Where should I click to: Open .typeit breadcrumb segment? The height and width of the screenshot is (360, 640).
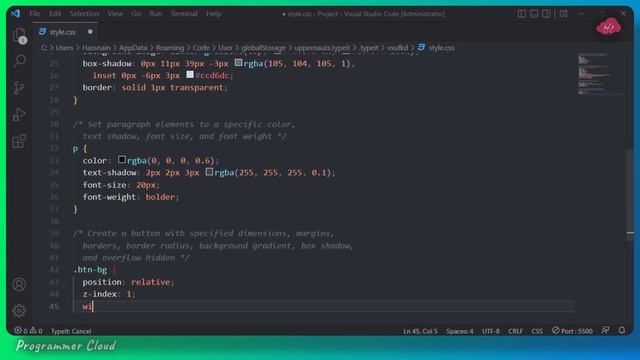tap(369, 48)
